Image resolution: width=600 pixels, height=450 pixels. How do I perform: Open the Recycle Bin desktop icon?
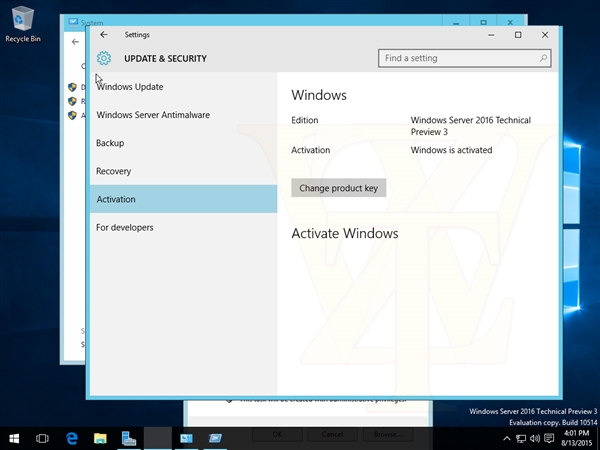[23, 24]
